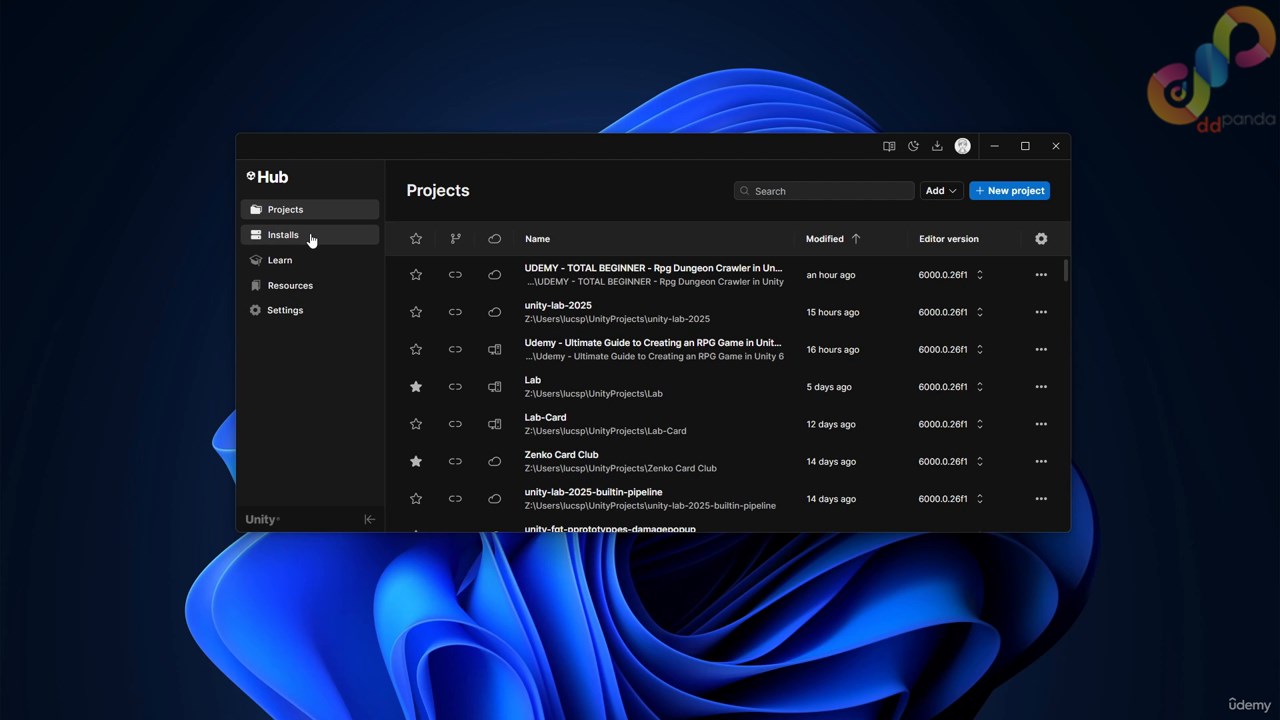Click the New project button
The height and width of the screenshot is (720, 1280).
tap(1009, 191)
